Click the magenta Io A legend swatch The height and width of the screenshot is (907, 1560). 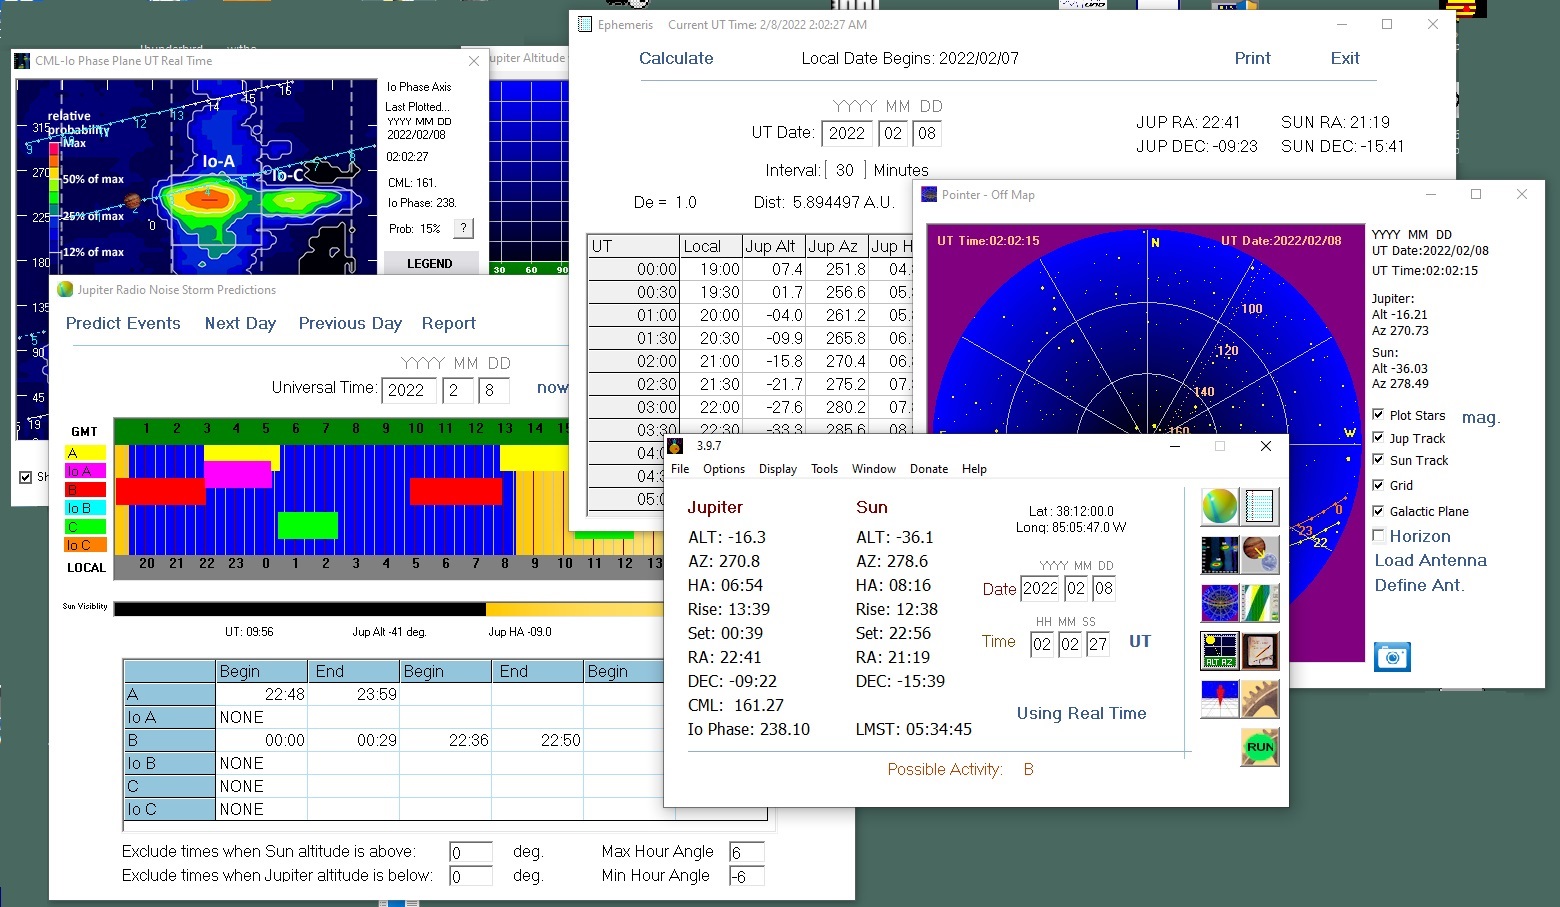point(85,471)
